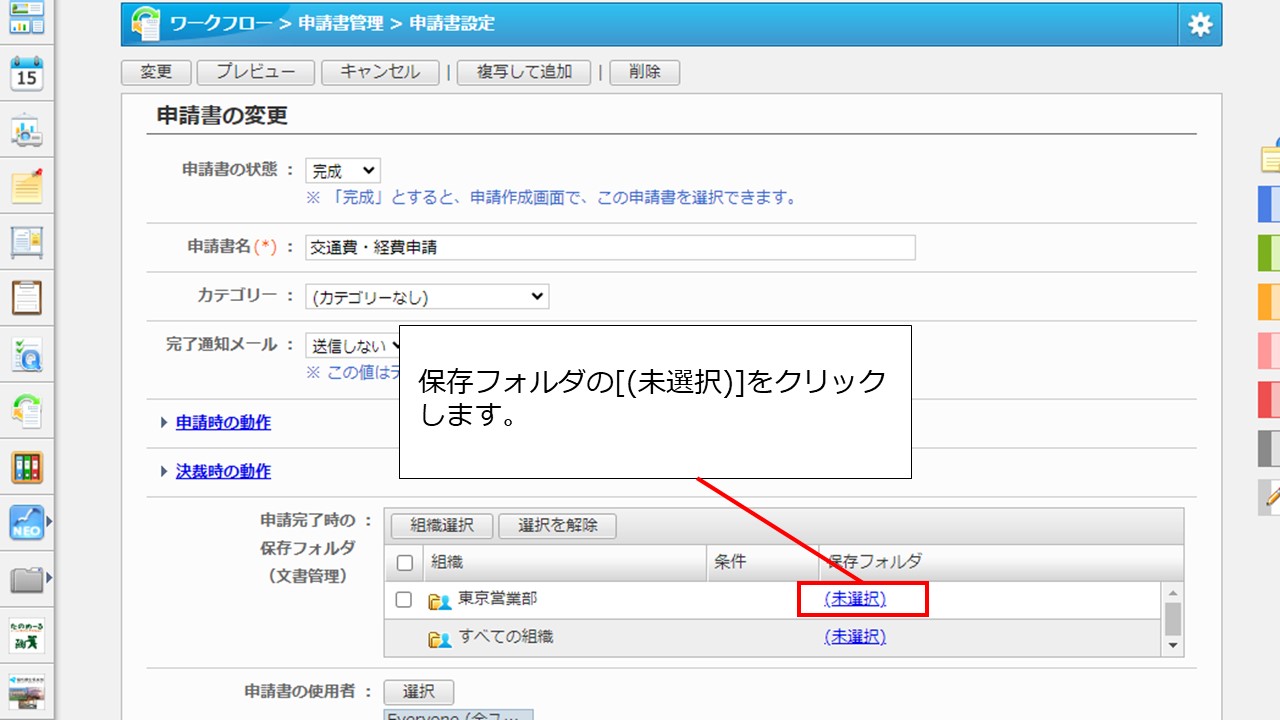Image resolution: width=1280 pixels, height=720 pixels.
Task: Expand the 申請時の動作 section
Action: click(x=223, y=423)
